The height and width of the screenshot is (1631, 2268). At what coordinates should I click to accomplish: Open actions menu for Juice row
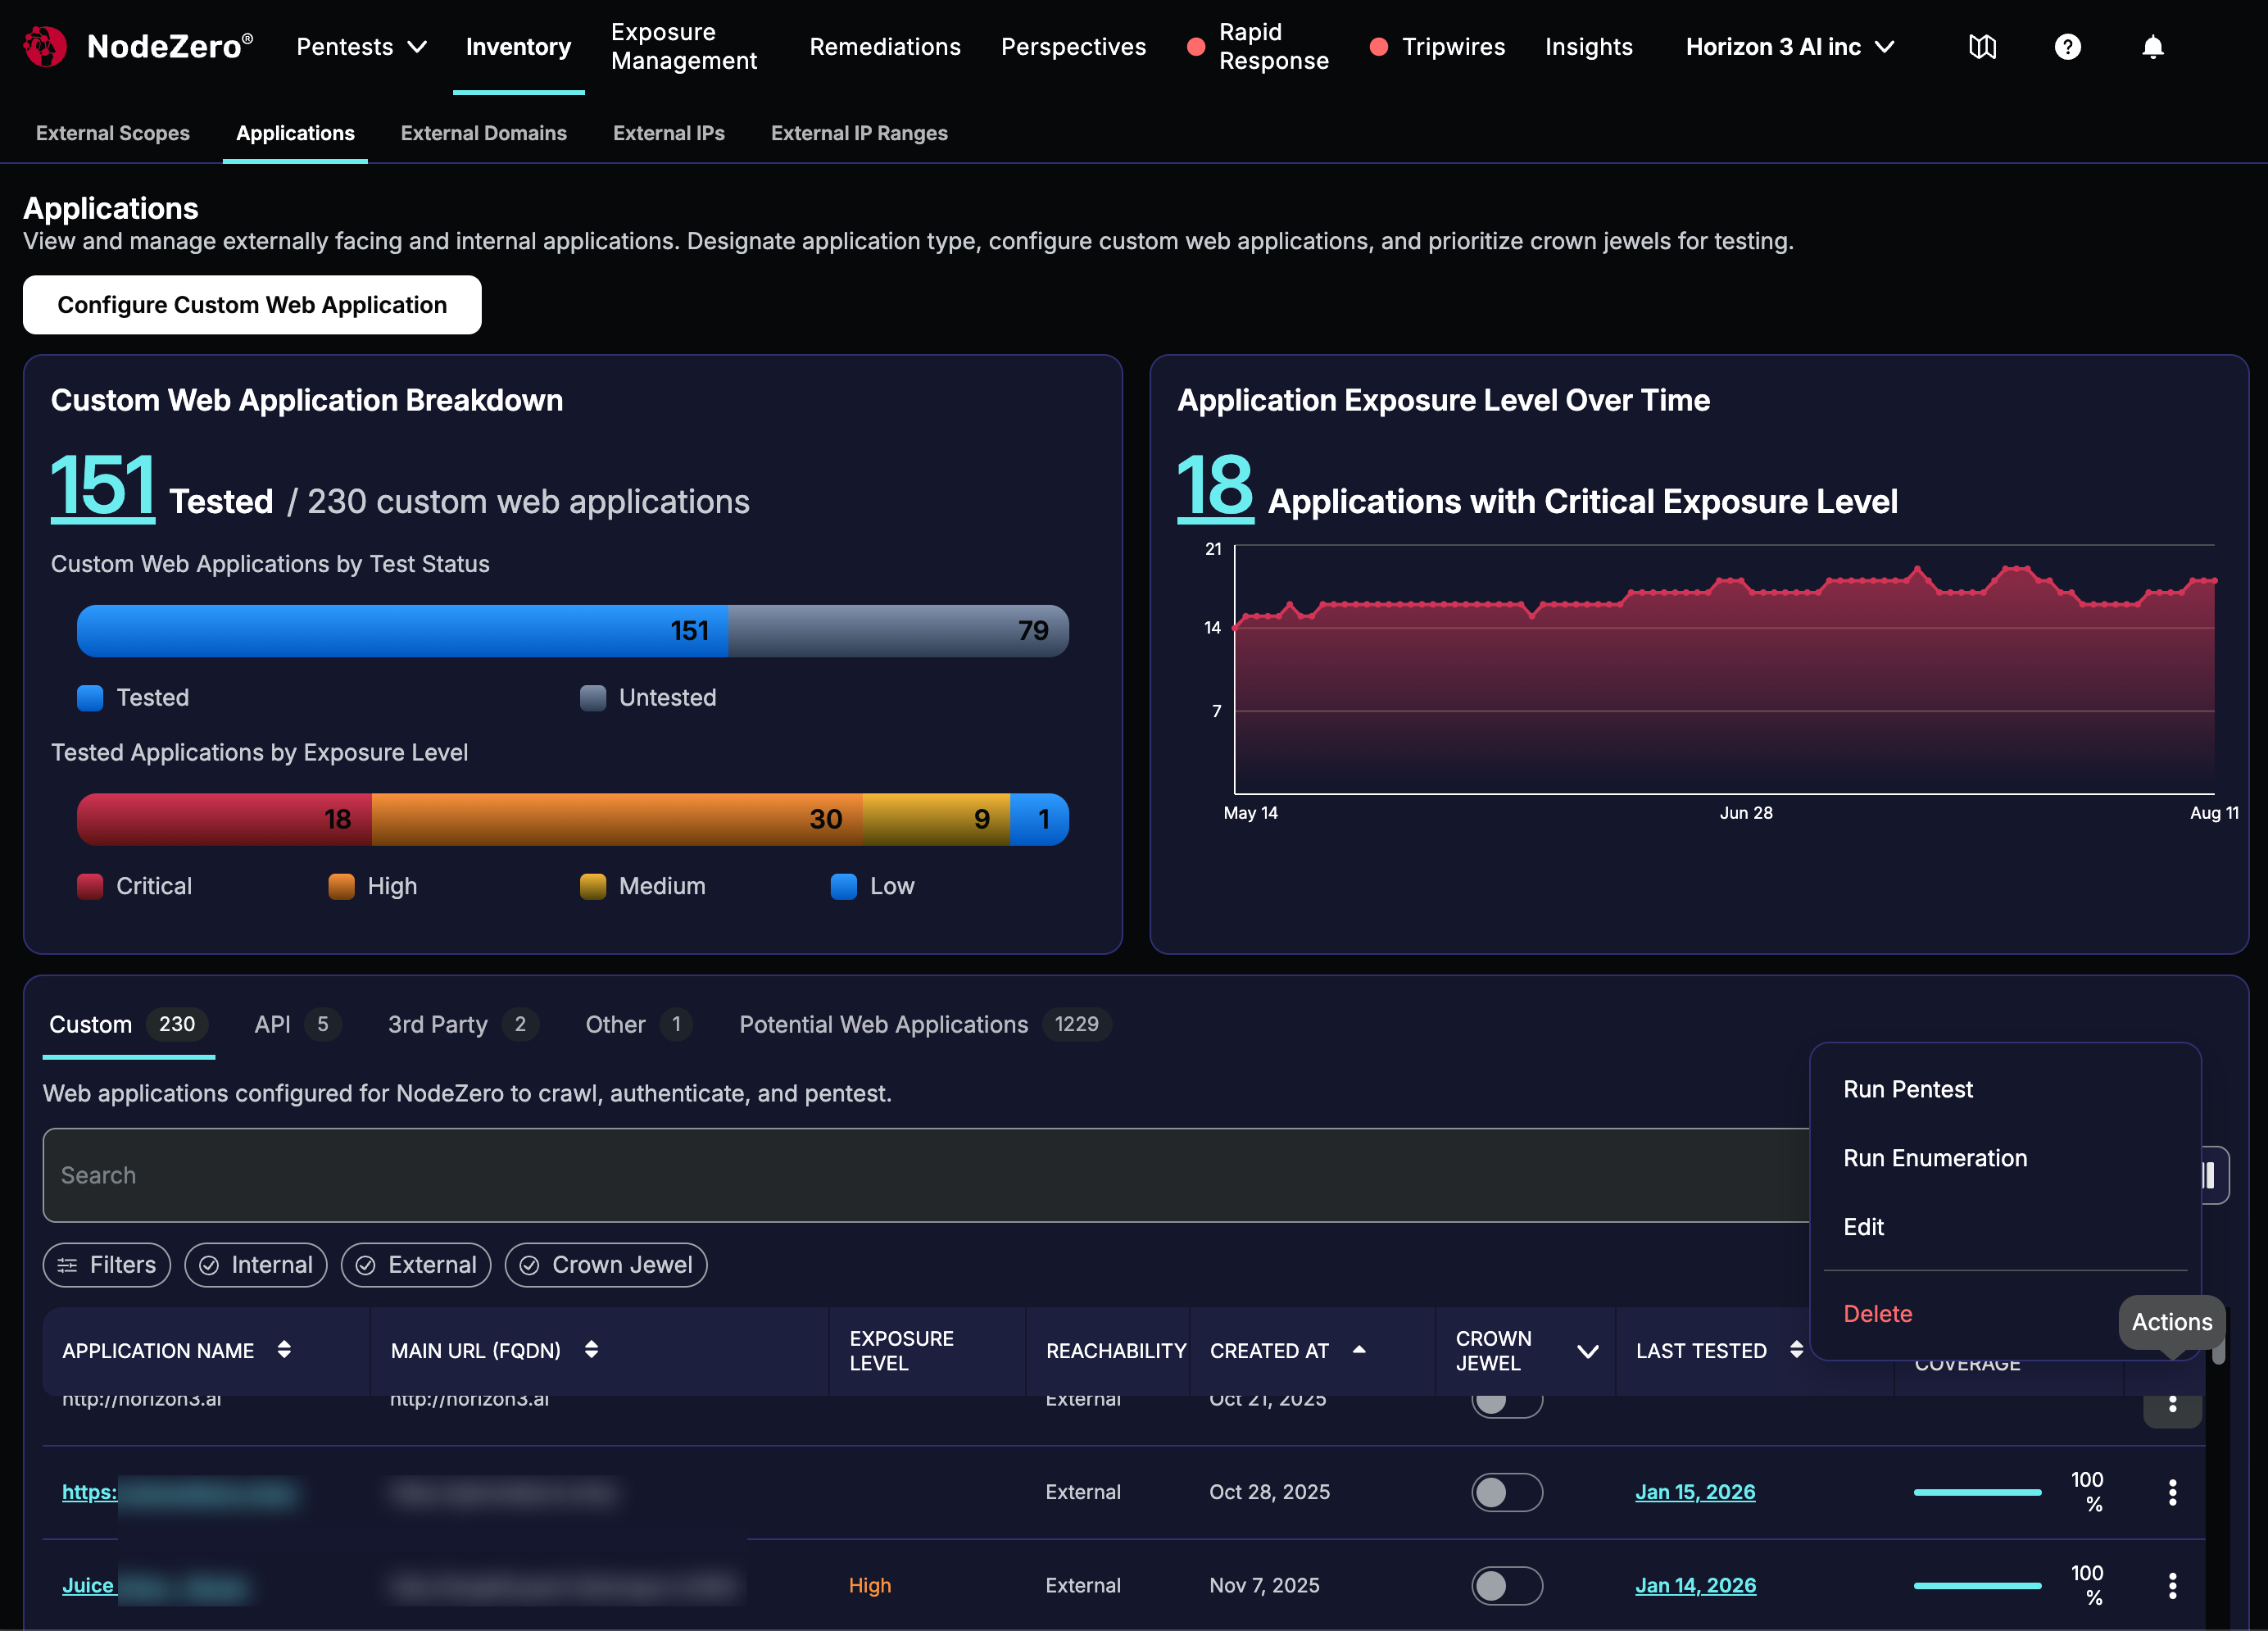[2172, 1585]
